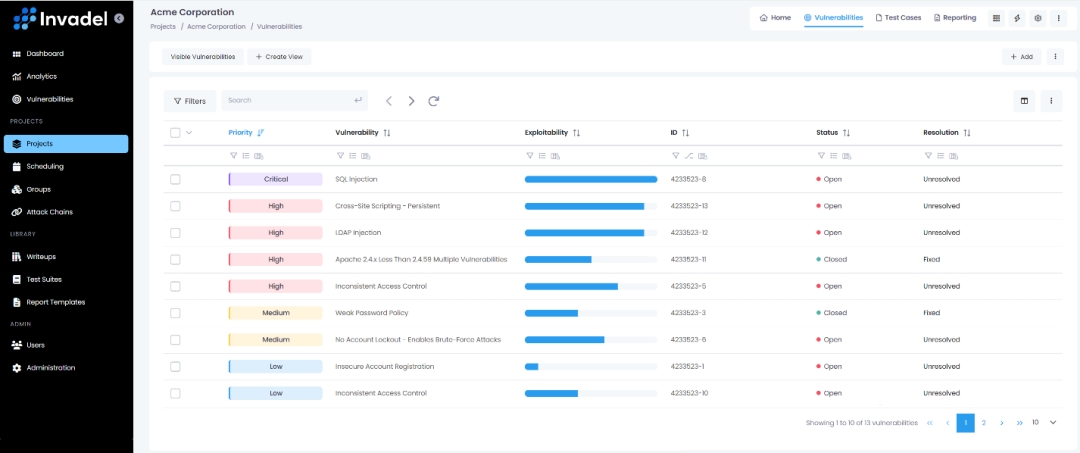The height and width of the screenshot is (453, 1080).
Task: Open the page size dropdown showing 10
Action: [1043, 423]
